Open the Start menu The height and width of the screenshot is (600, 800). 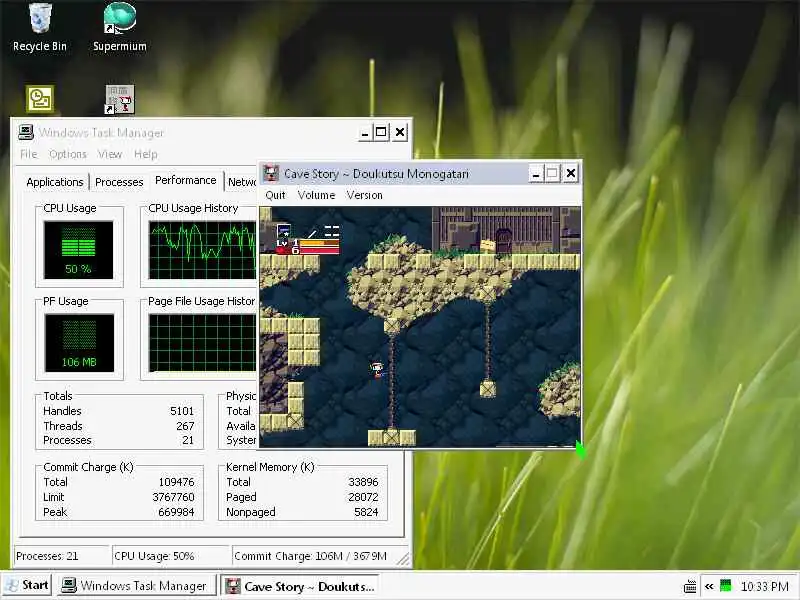[27, 585]
